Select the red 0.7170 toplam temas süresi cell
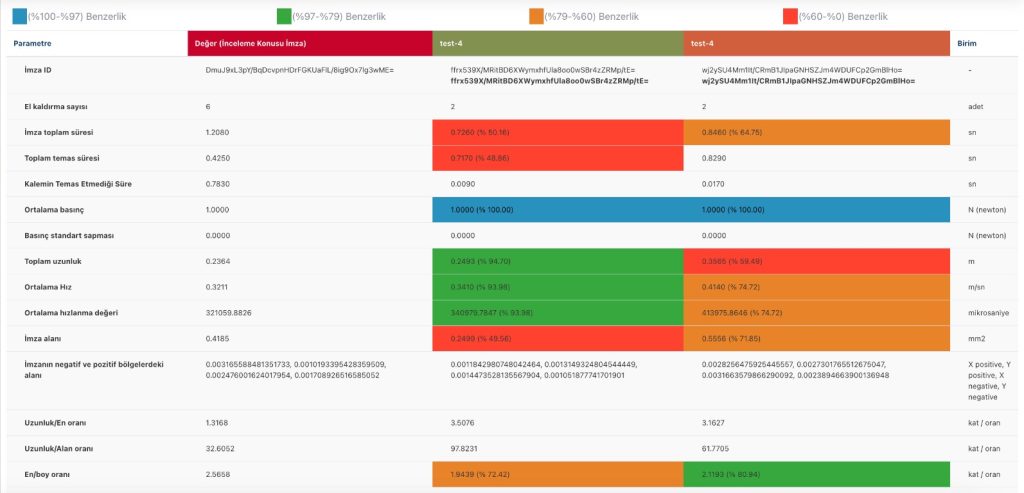 click(x=558, y=158)
